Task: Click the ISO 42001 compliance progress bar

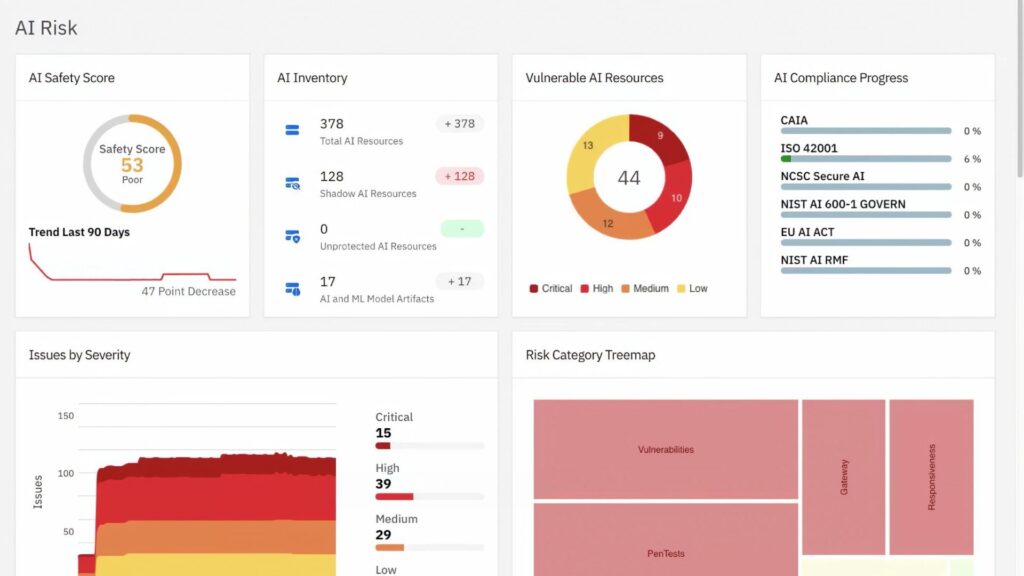Action: pos(865,158)
